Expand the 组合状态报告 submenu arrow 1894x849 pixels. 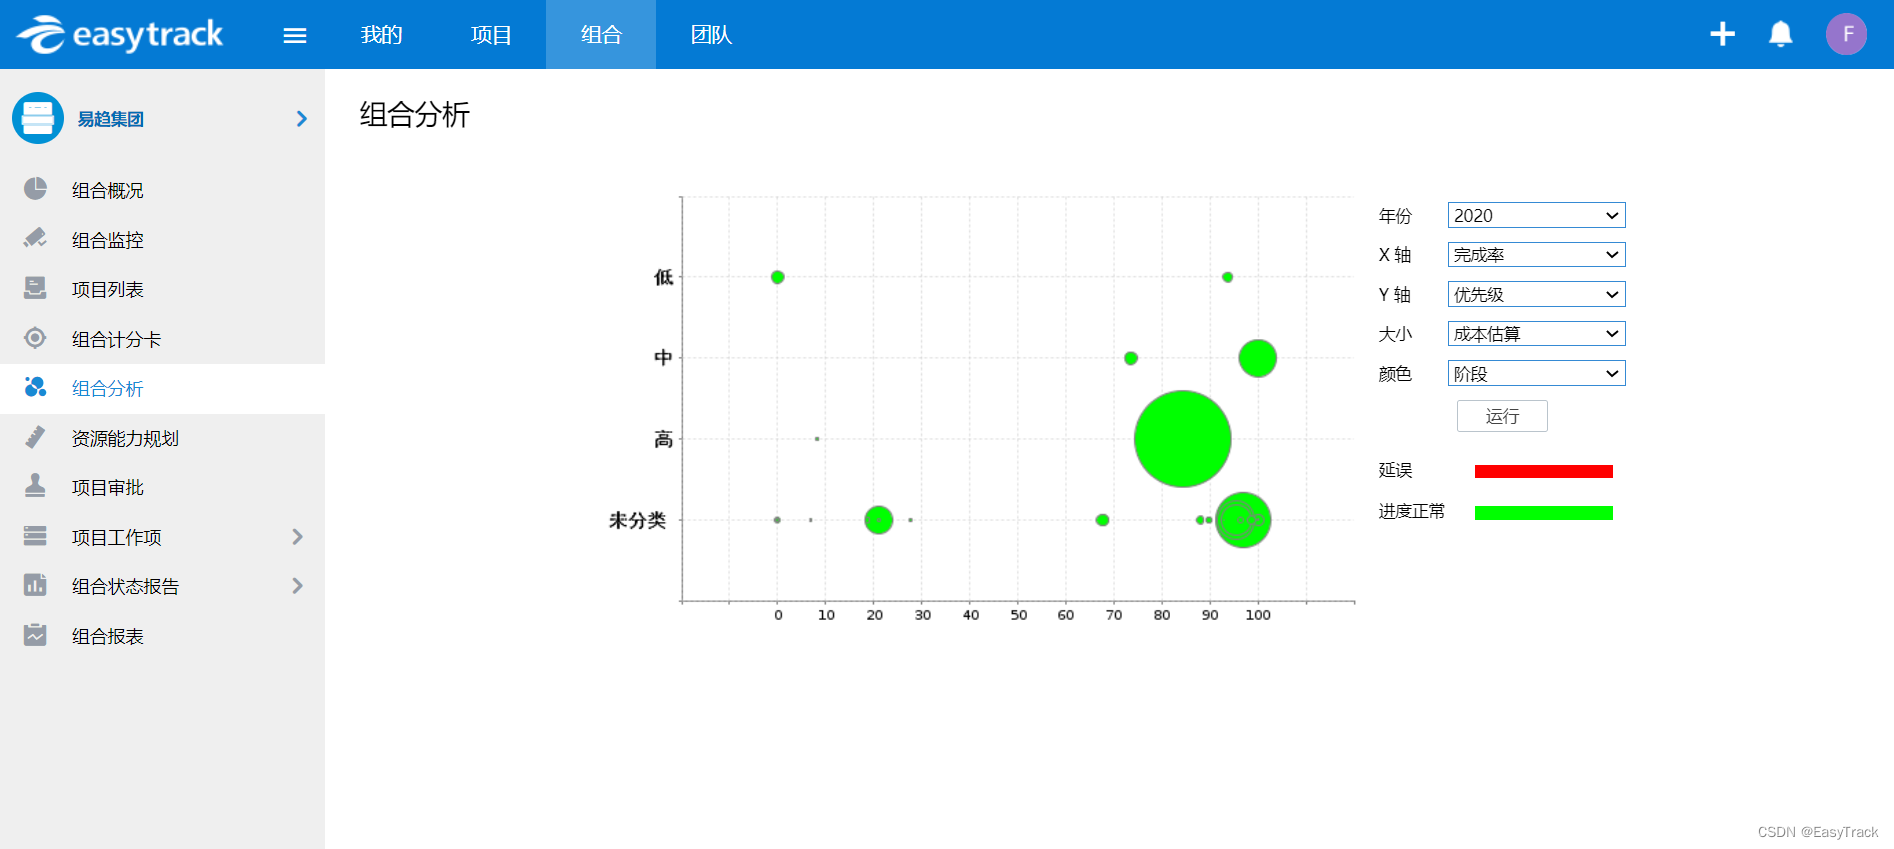(297, 586)
